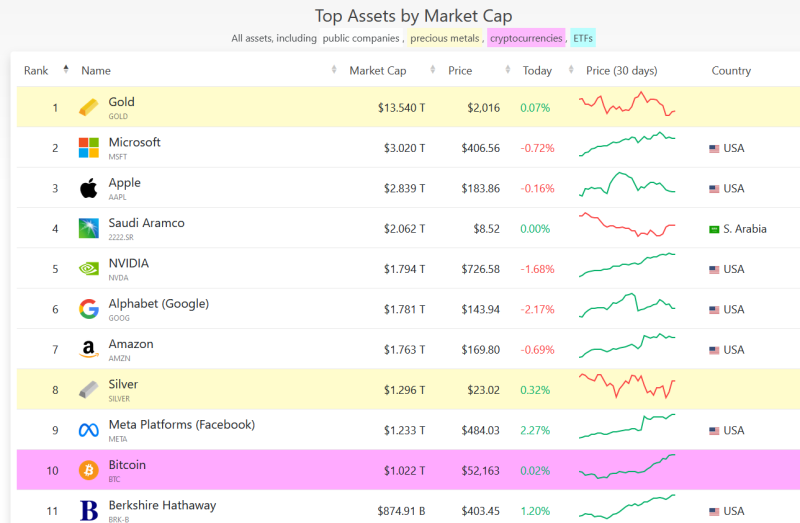Viewport: 800px width, 523px height.
Task: Click the Country column header
Action: 731,70
